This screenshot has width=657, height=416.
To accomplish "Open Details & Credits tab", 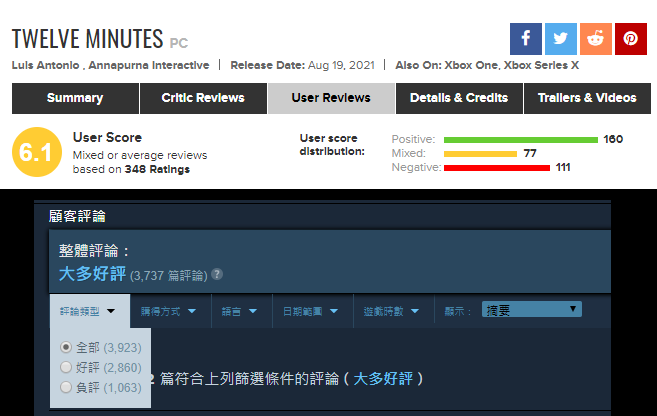I will (459, 98).
